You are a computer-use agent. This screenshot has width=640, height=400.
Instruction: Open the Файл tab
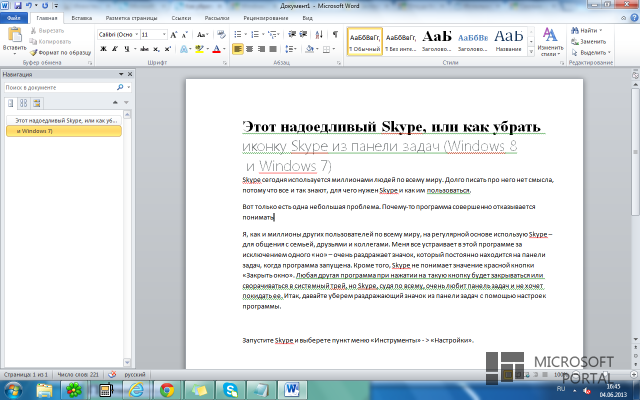[x=14, y=18]
